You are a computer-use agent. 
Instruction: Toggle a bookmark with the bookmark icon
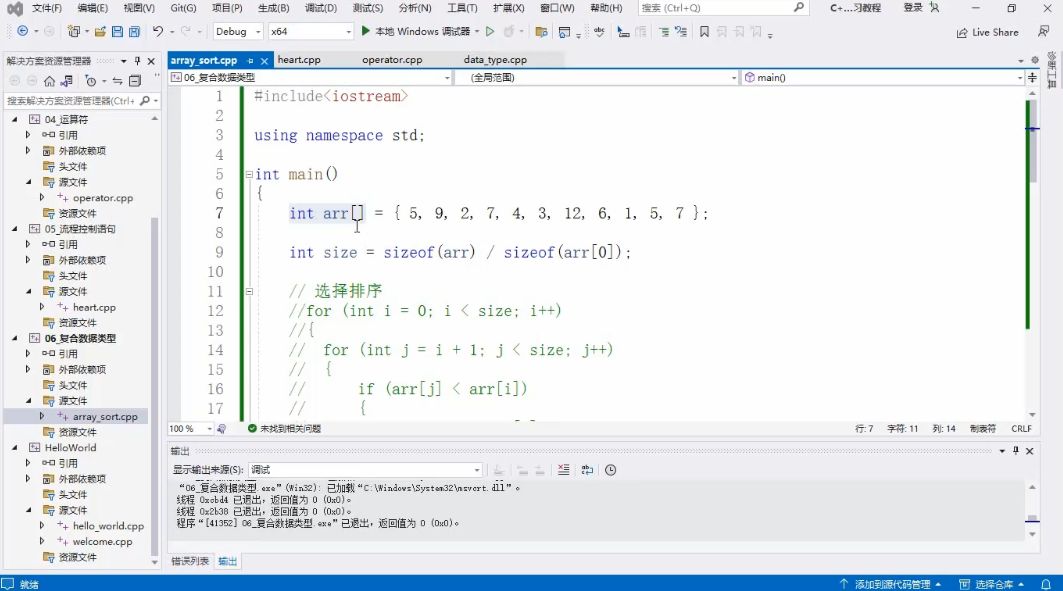pos(704,32)
